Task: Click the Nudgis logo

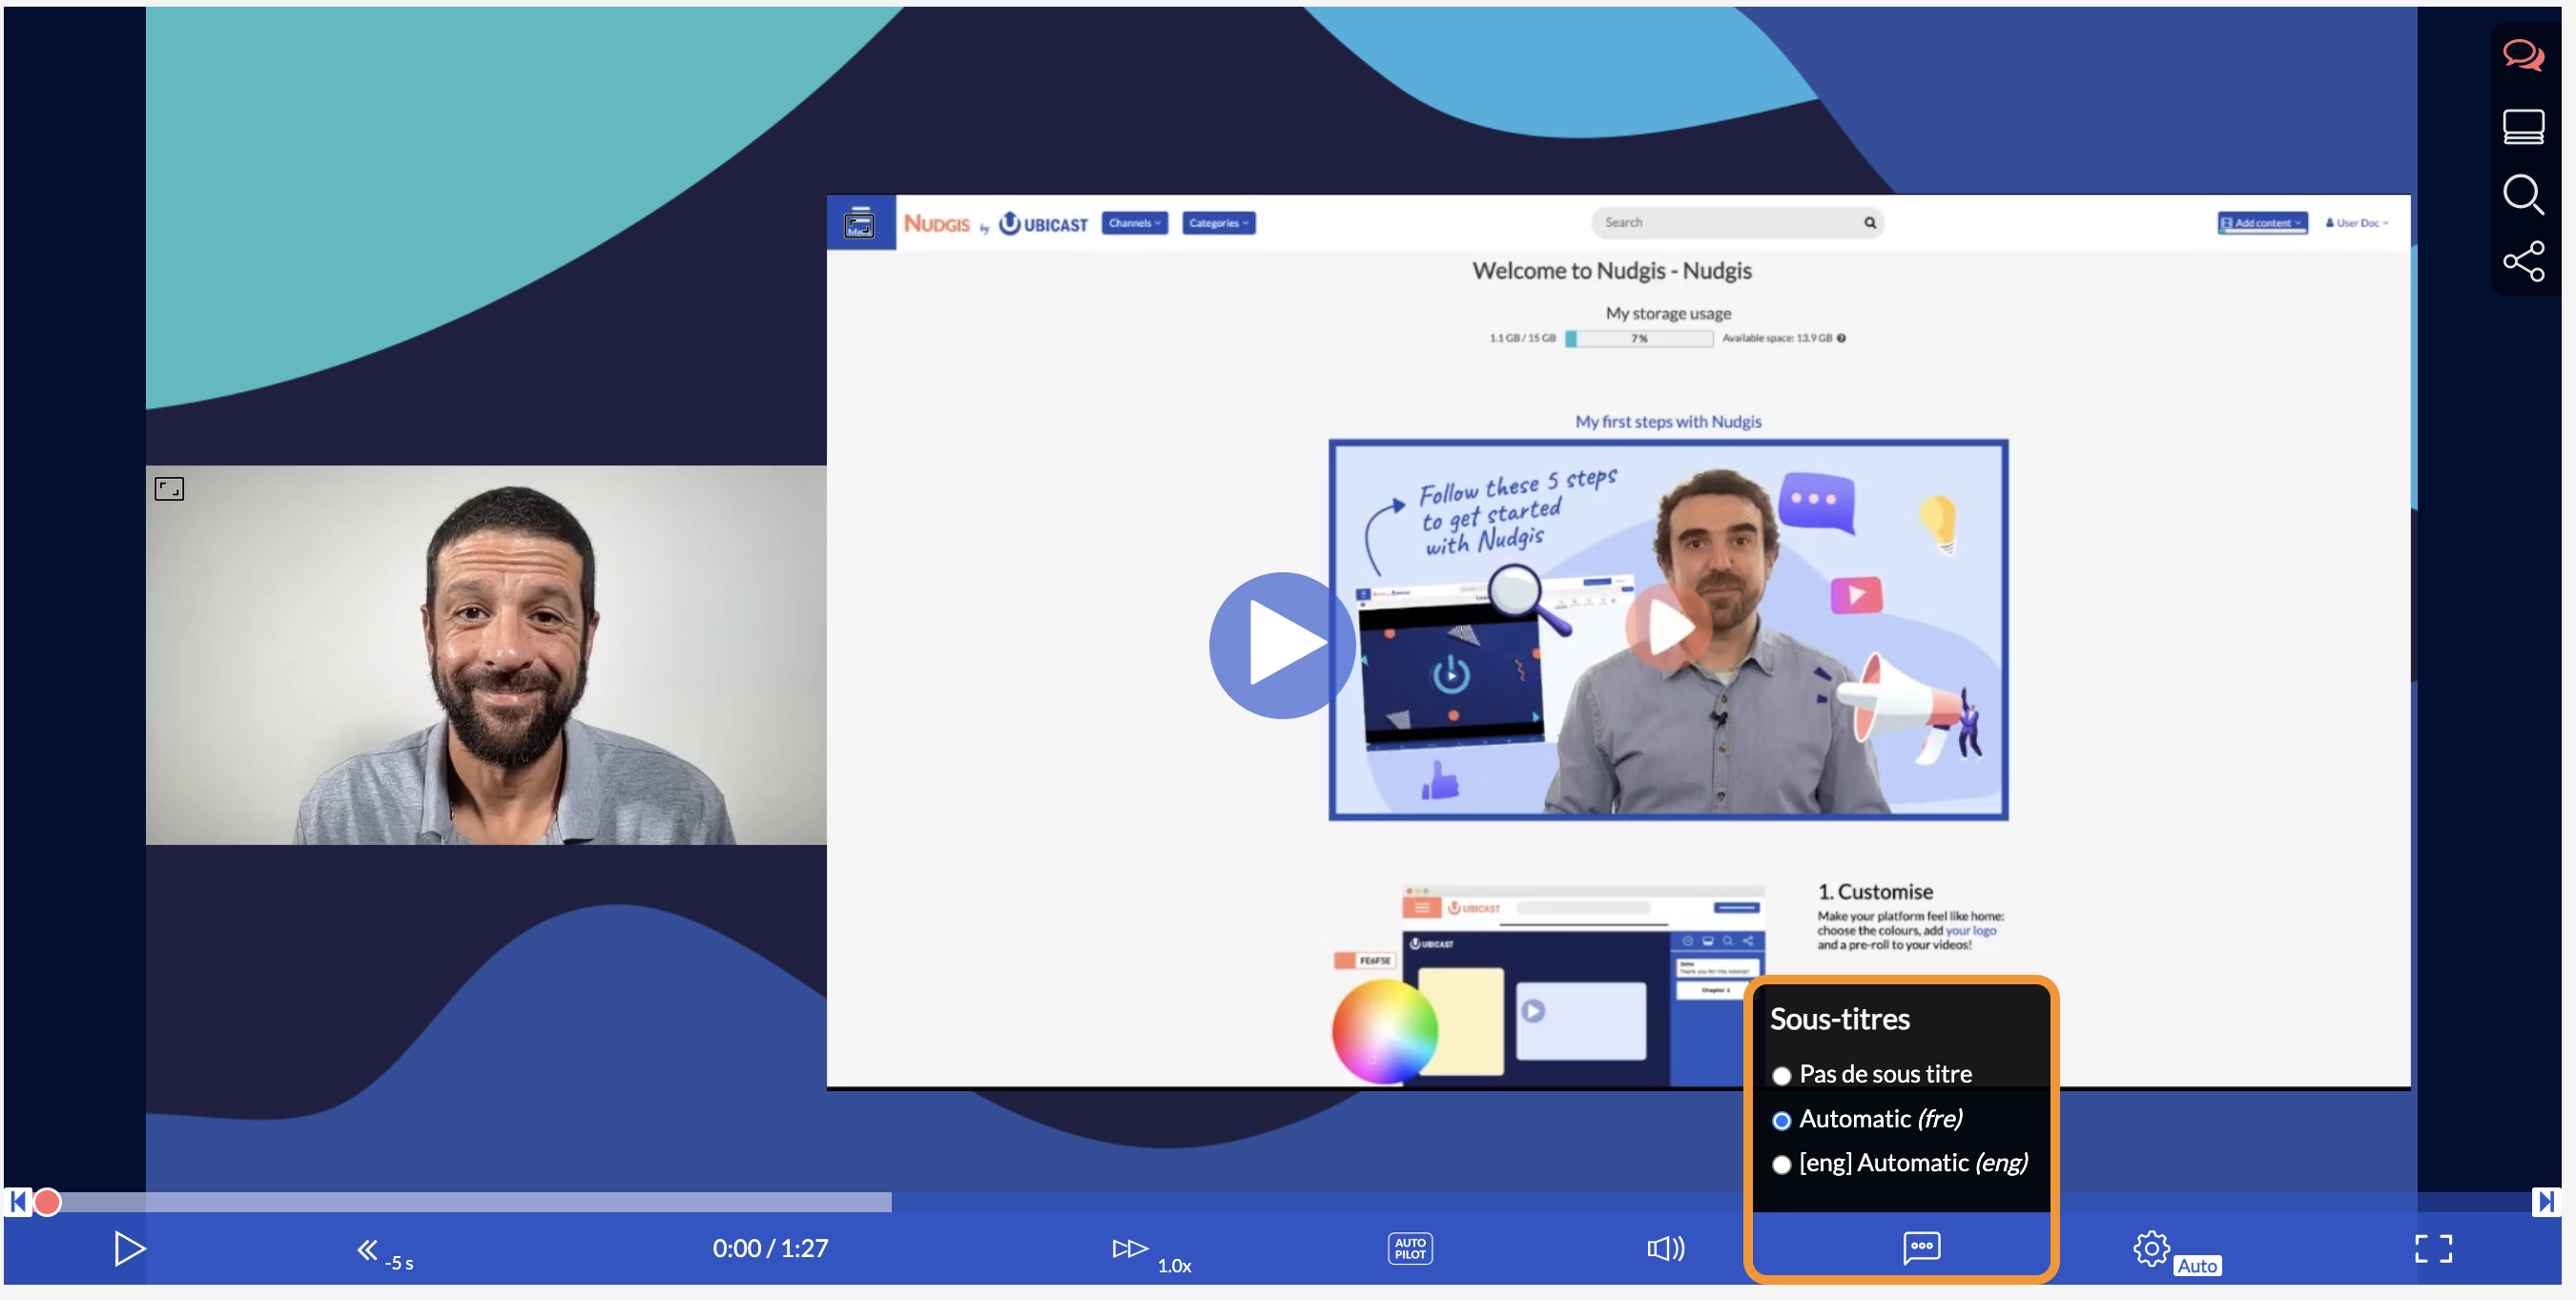Action: pyautogui.click(x=936, y=224)
